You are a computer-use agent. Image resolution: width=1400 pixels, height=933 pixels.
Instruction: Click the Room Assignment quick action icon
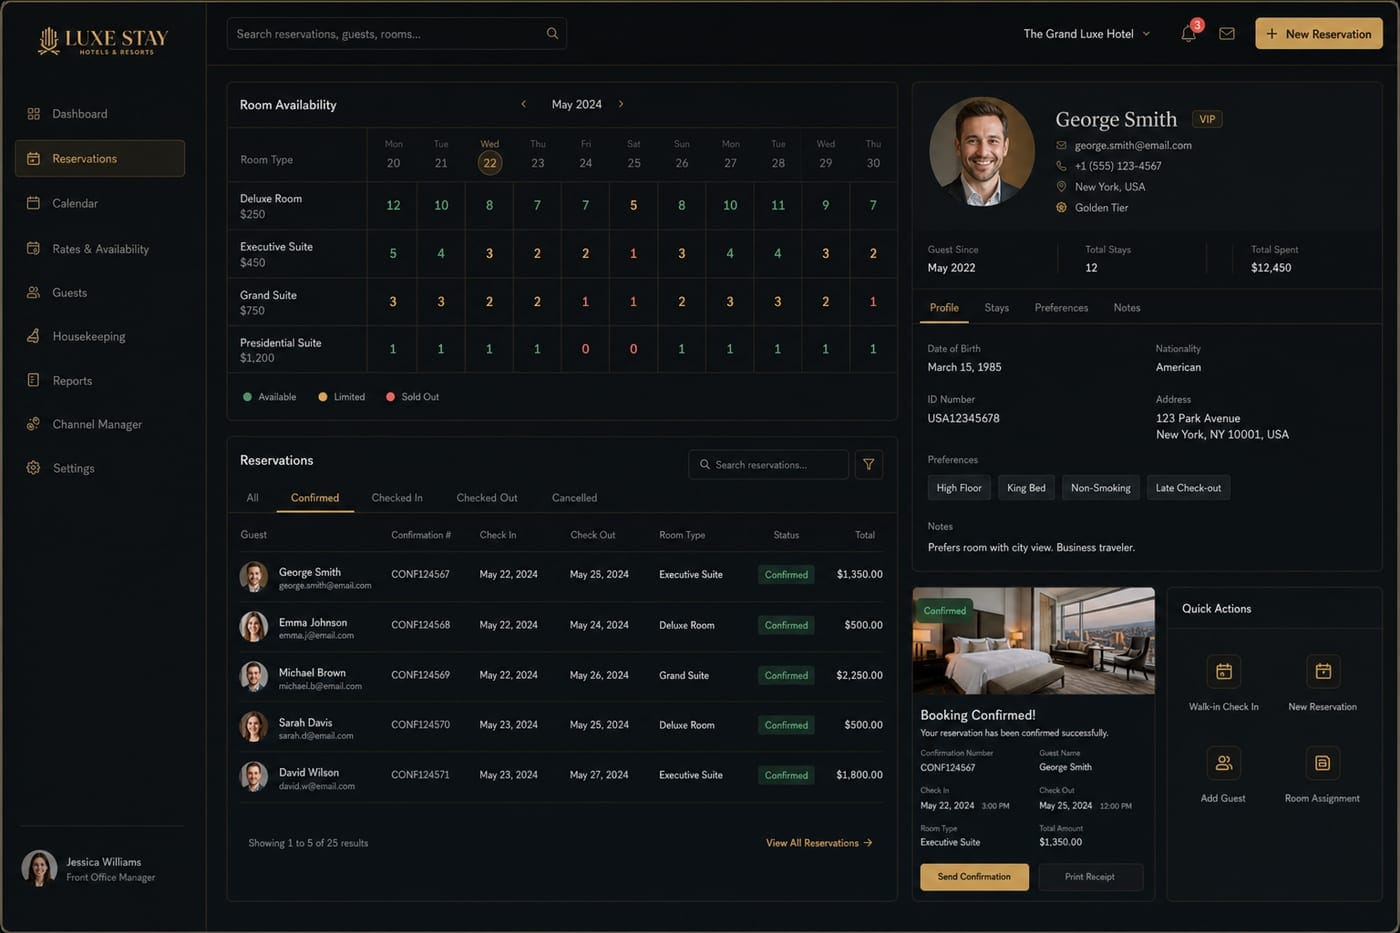[x=1323, y=763]
